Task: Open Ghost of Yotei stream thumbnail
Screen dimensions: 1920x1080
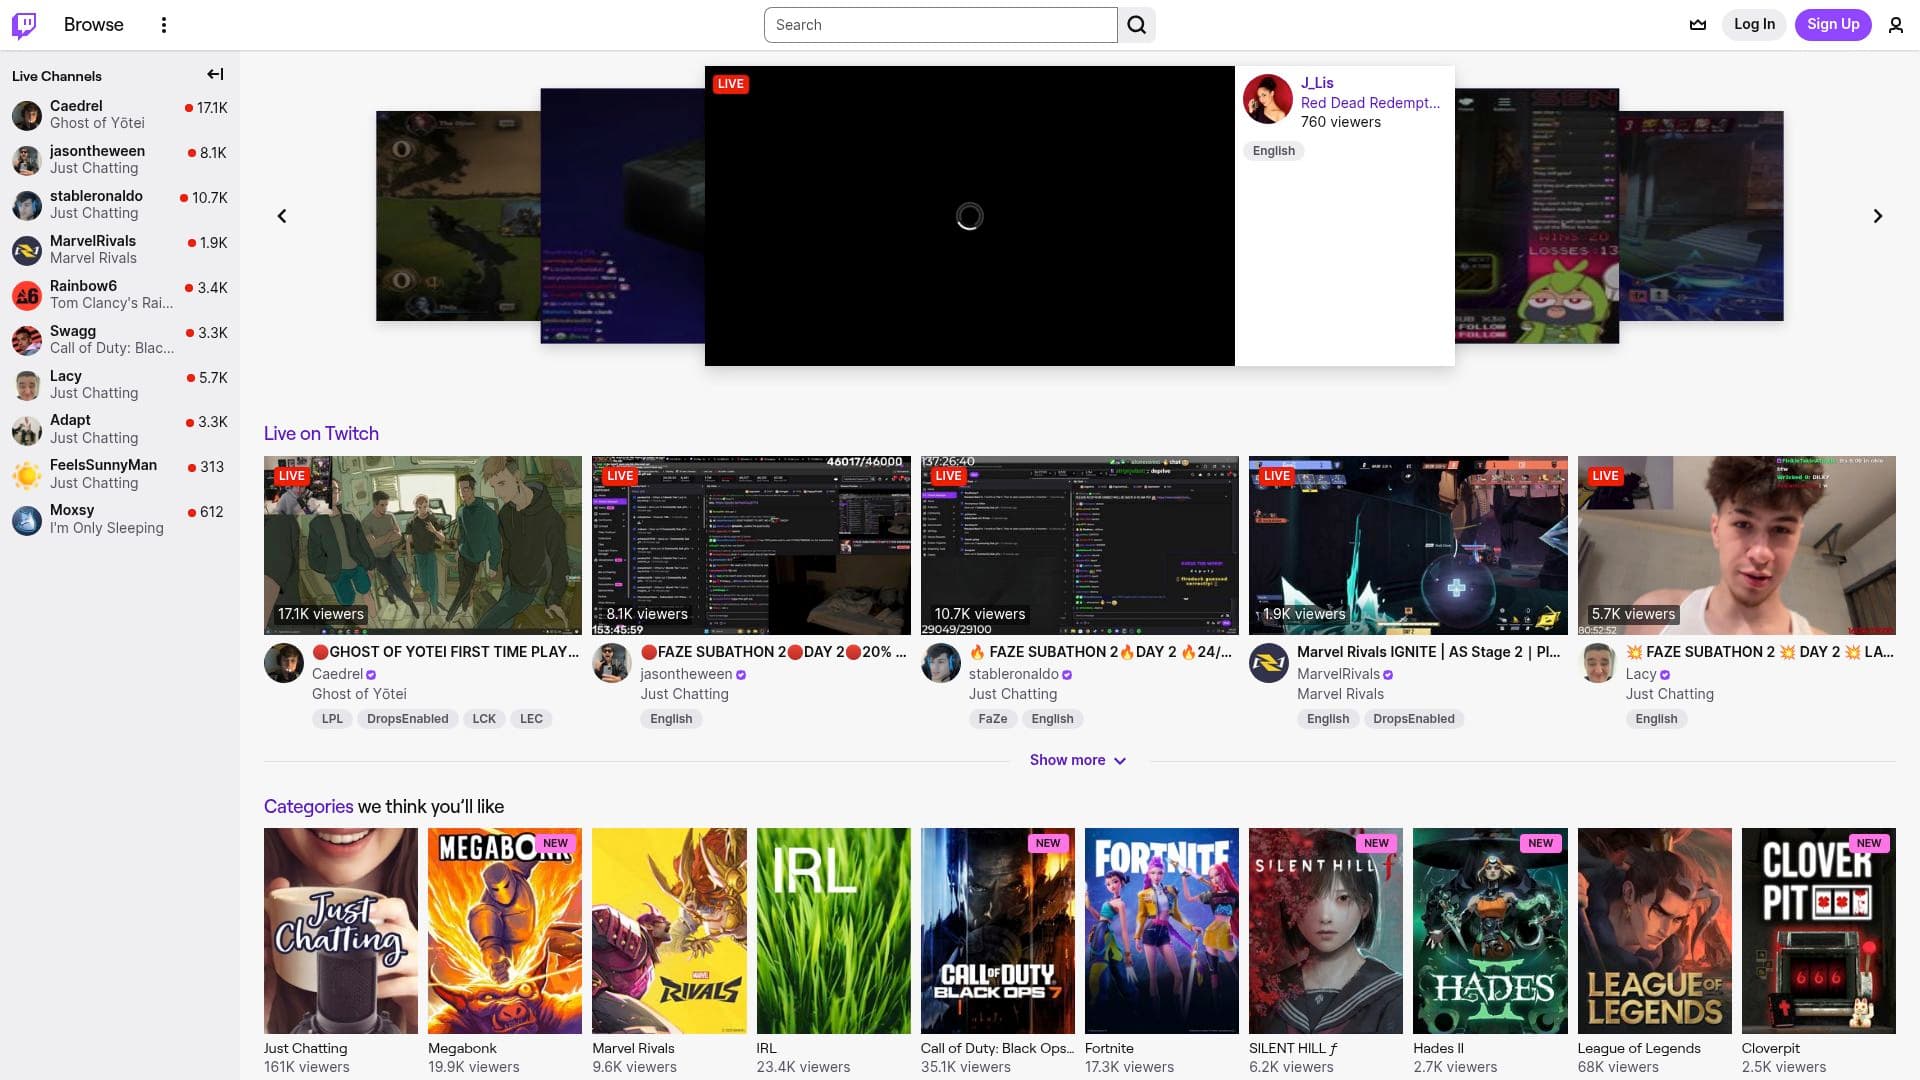Action: [x=423, y=545]
